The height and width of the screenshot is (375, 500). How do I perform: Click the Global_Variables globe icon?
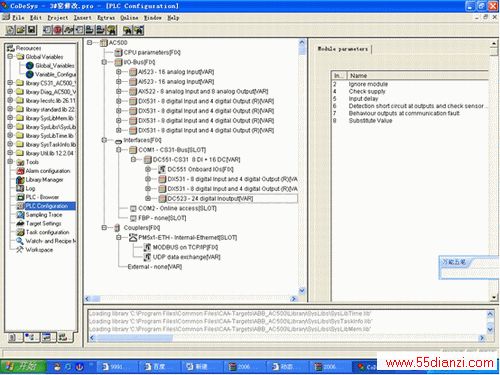coord(30,65)
